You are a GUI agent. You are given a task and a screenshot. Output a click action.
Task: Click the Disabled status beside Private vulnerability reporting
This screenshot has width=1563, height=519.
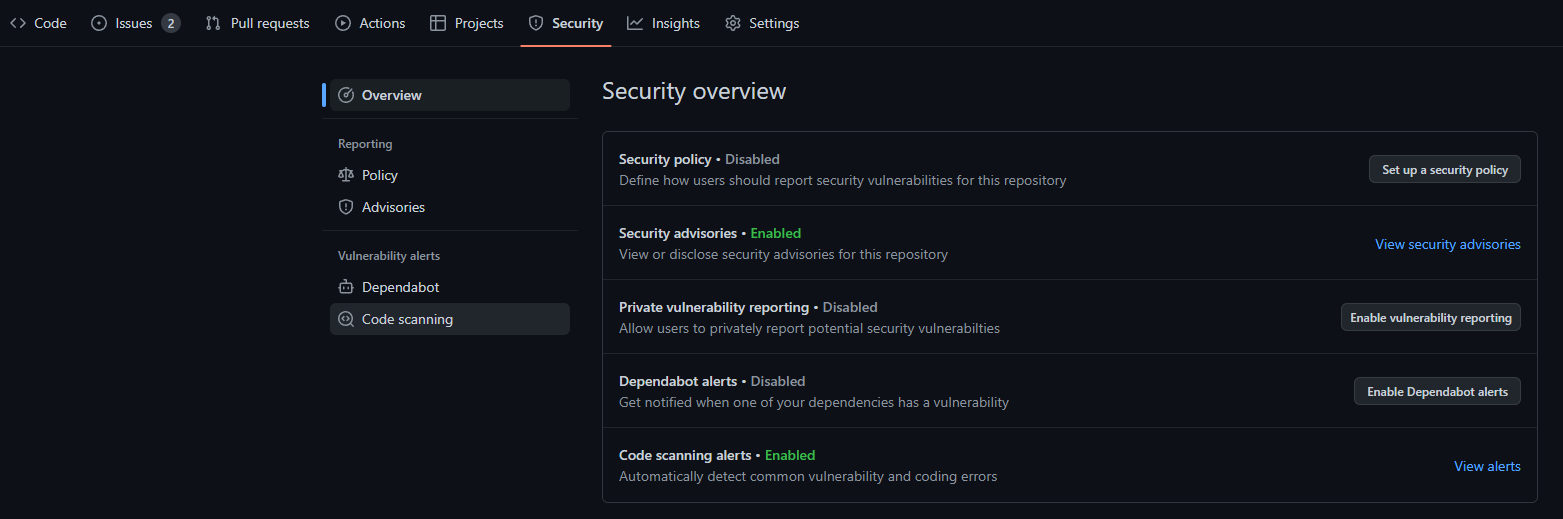(850, 307)
